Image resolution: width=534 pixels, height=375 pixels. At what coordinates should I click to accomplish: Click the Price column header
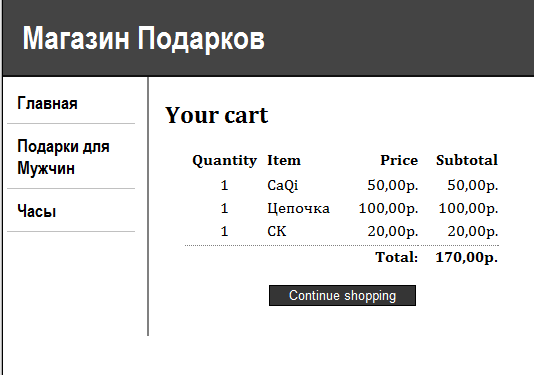[399, 160]
